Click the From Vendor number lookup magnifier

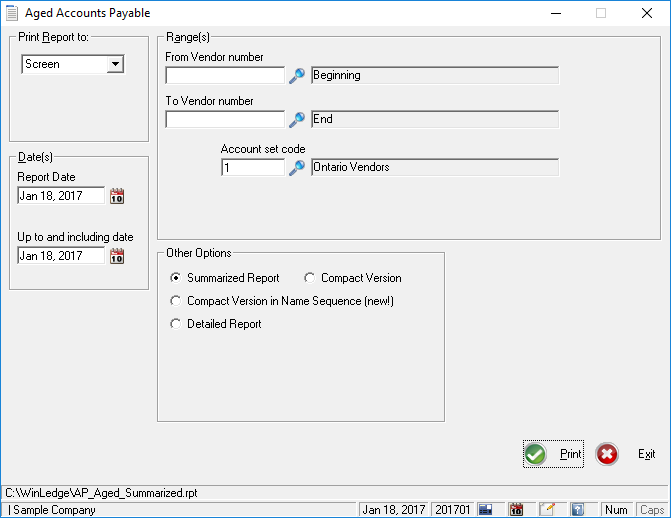pos(296,75)
